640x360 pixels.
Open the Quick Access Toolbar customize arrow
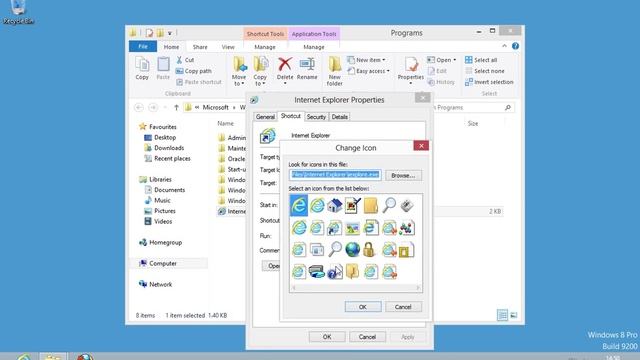170,33
